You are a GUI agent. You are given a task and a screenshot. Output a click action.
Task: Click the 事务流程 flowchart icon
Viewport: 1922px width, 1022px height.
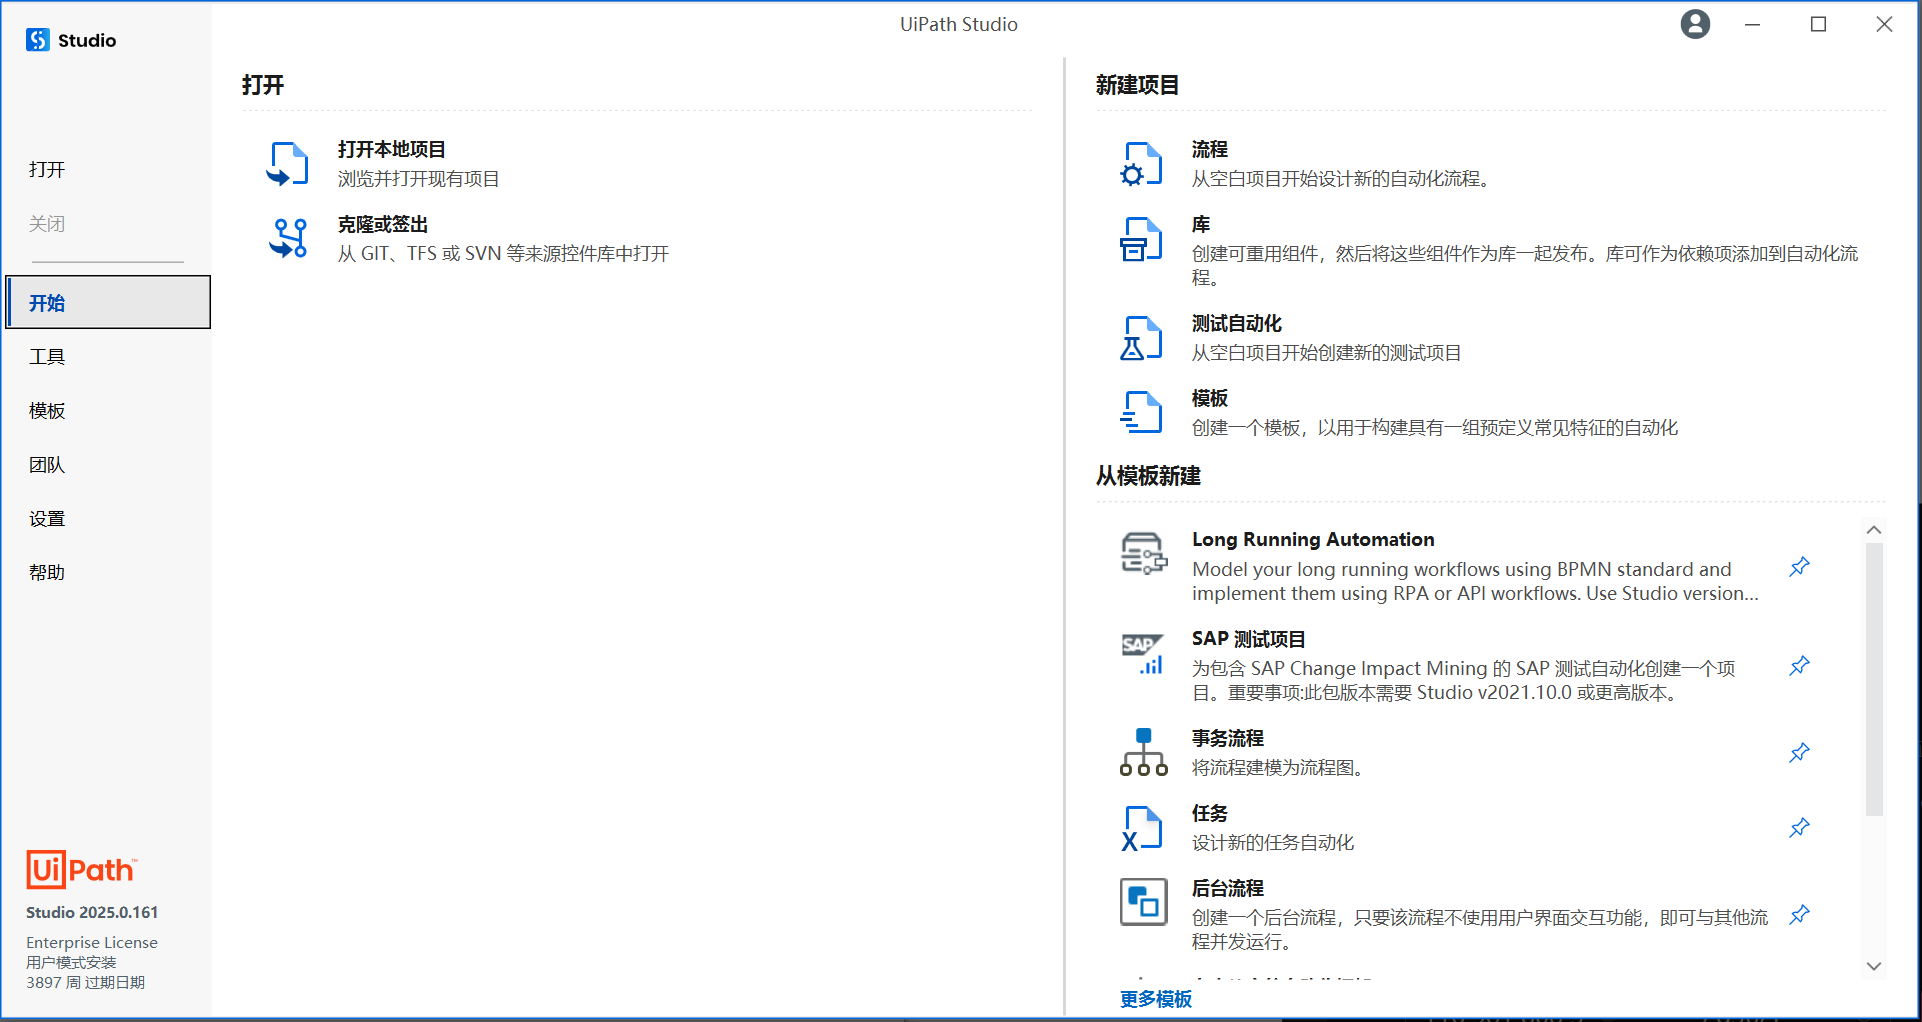pyautogui.click(x=1144, y=752)
